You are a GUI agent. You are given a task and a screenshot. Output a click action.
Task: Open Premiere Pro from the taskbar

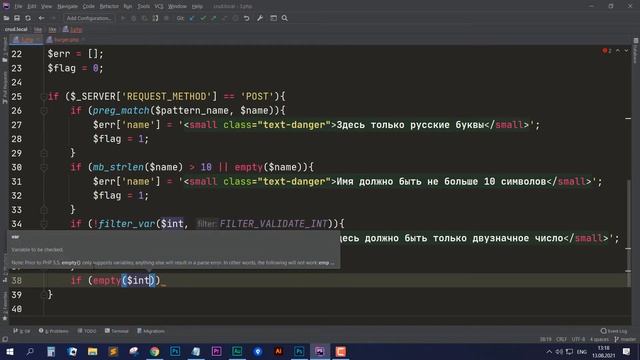[216, 352]
